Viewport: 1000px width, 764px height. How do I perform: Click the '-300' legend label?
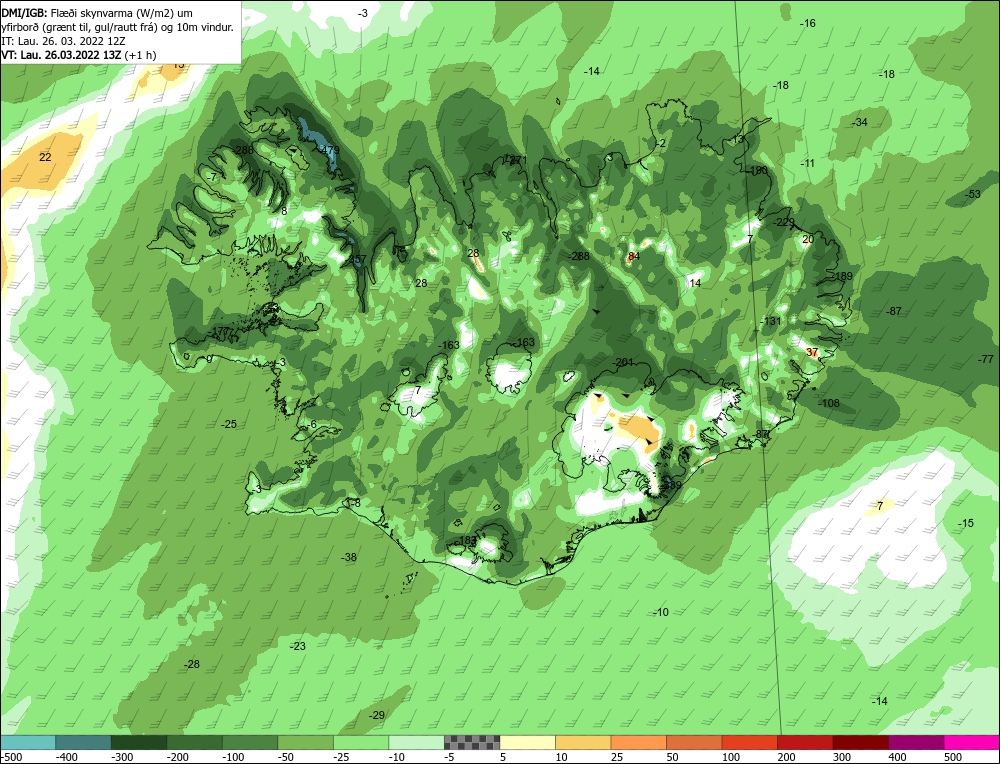pos(122,757)
